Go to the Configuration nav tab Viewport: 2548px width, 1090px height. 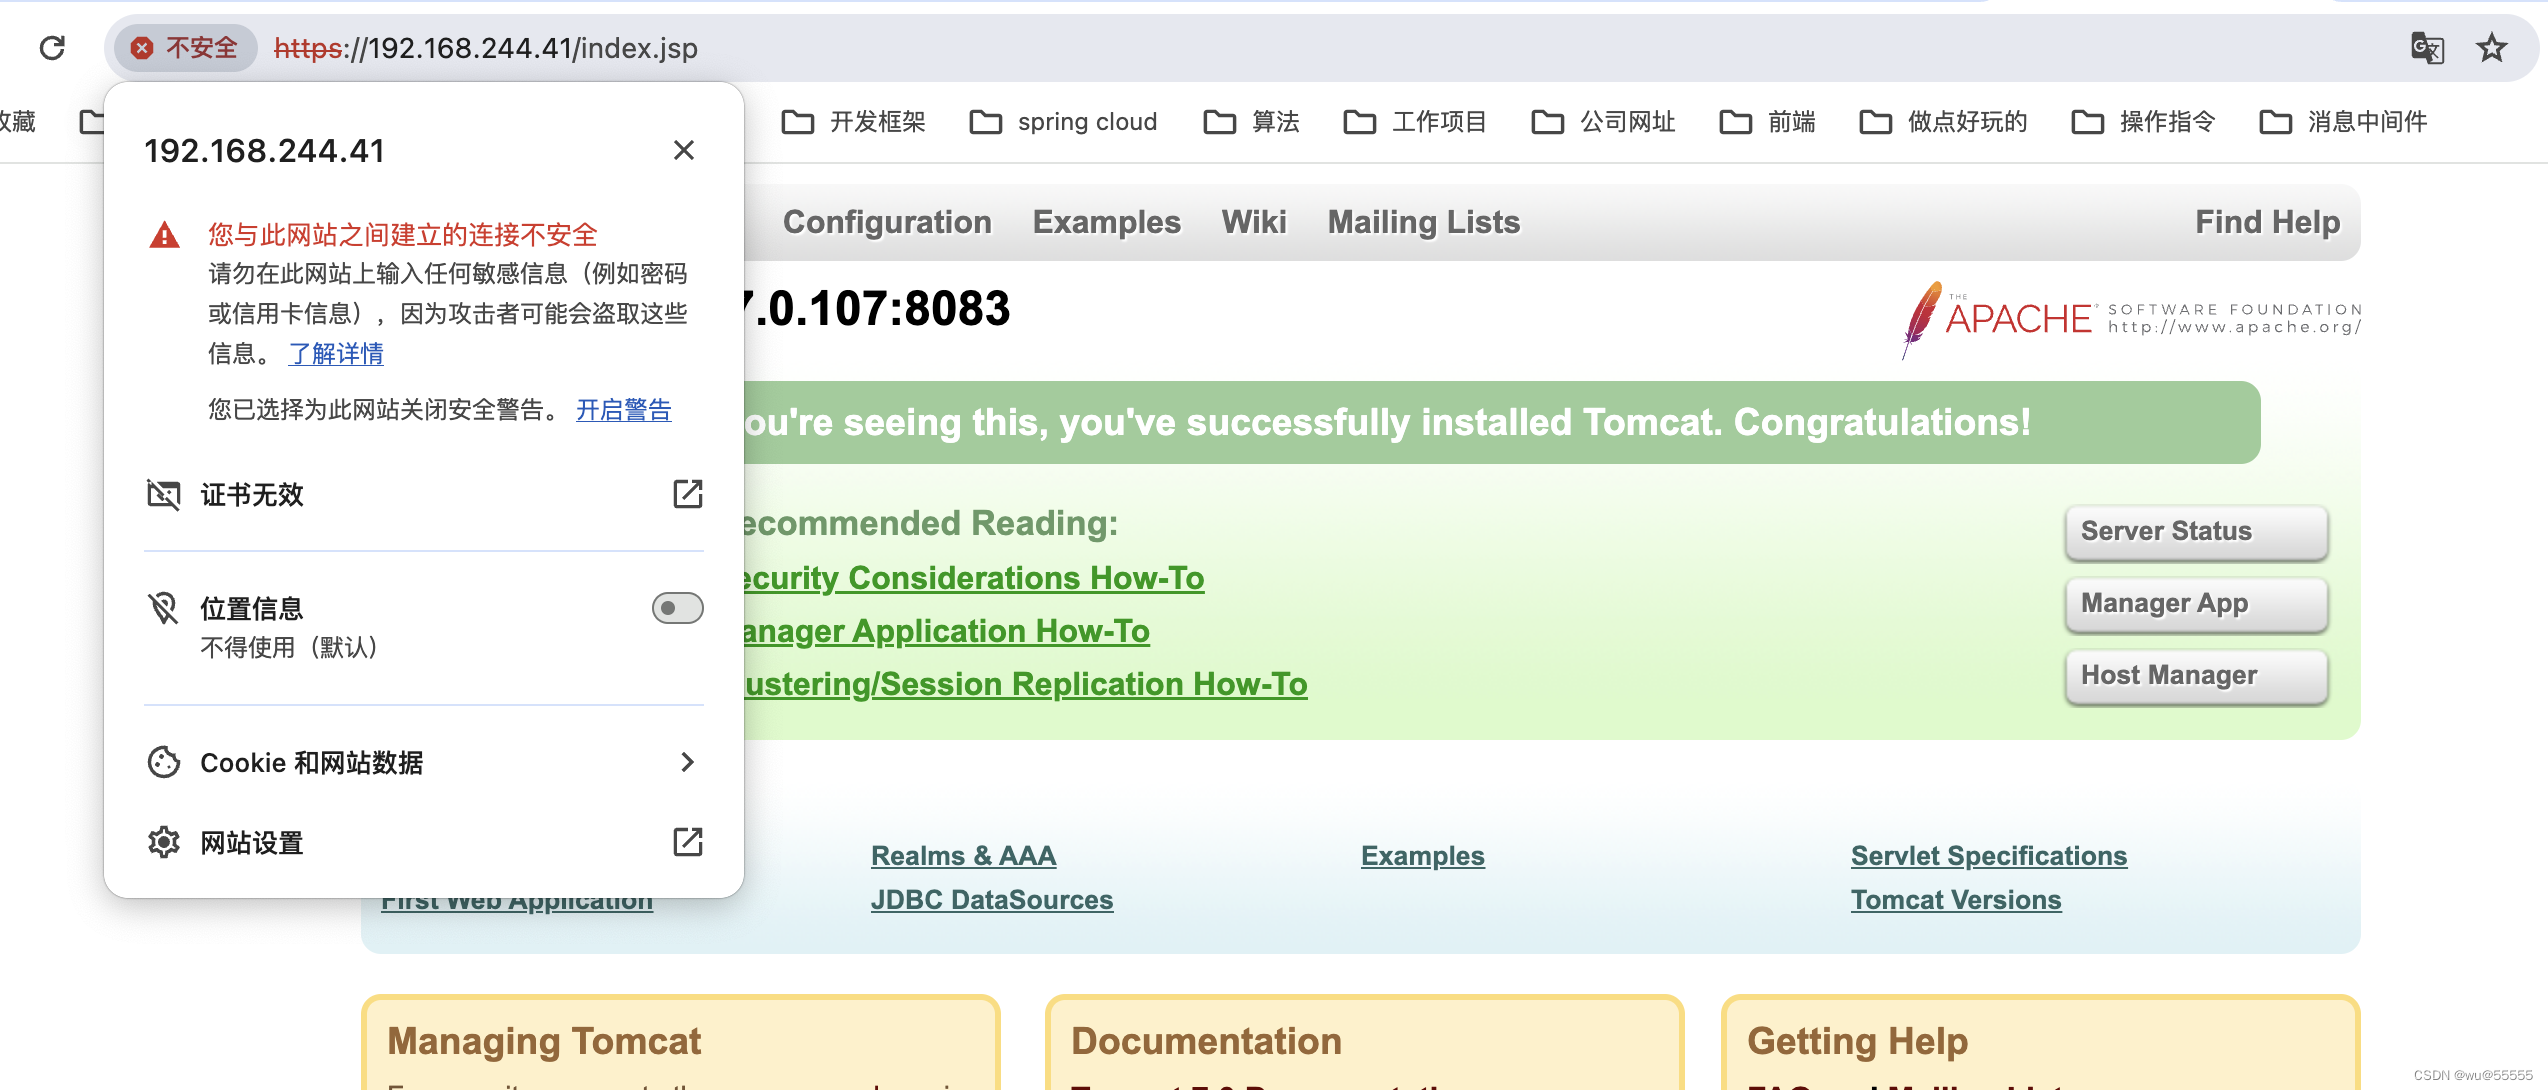click(x=887, y=222)
